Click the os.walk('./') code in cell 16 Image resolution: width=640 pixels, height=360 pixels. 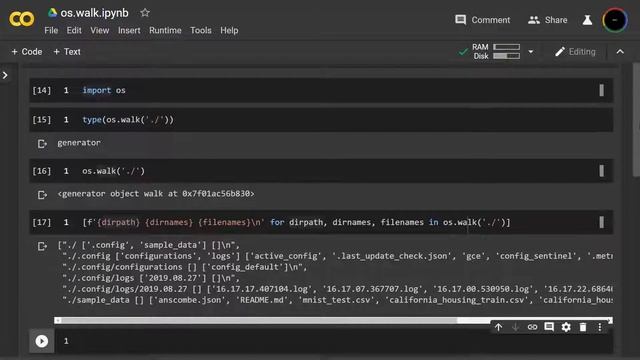point(113,171)
